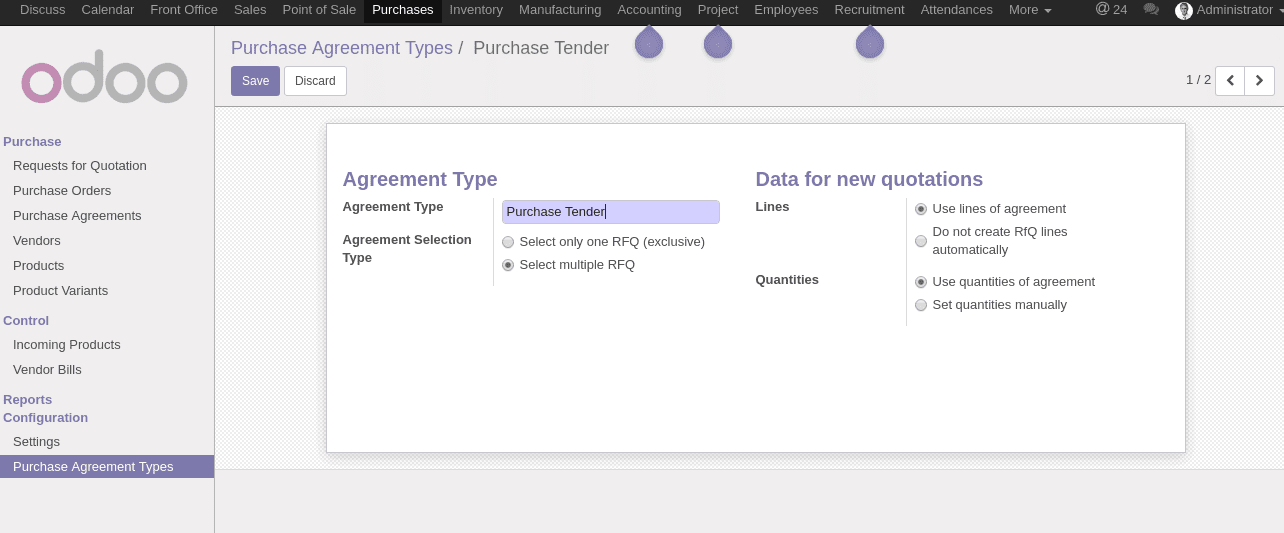The image size is (1284, 533).
Task: Open Purchase Agreements in sidebar
Action: [77, 216]
